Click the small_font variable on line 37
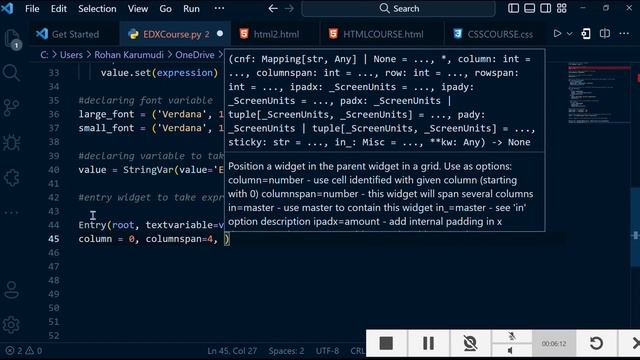This screenshot has height=360, width=640. pyautogui.click(x=106, y=128)
